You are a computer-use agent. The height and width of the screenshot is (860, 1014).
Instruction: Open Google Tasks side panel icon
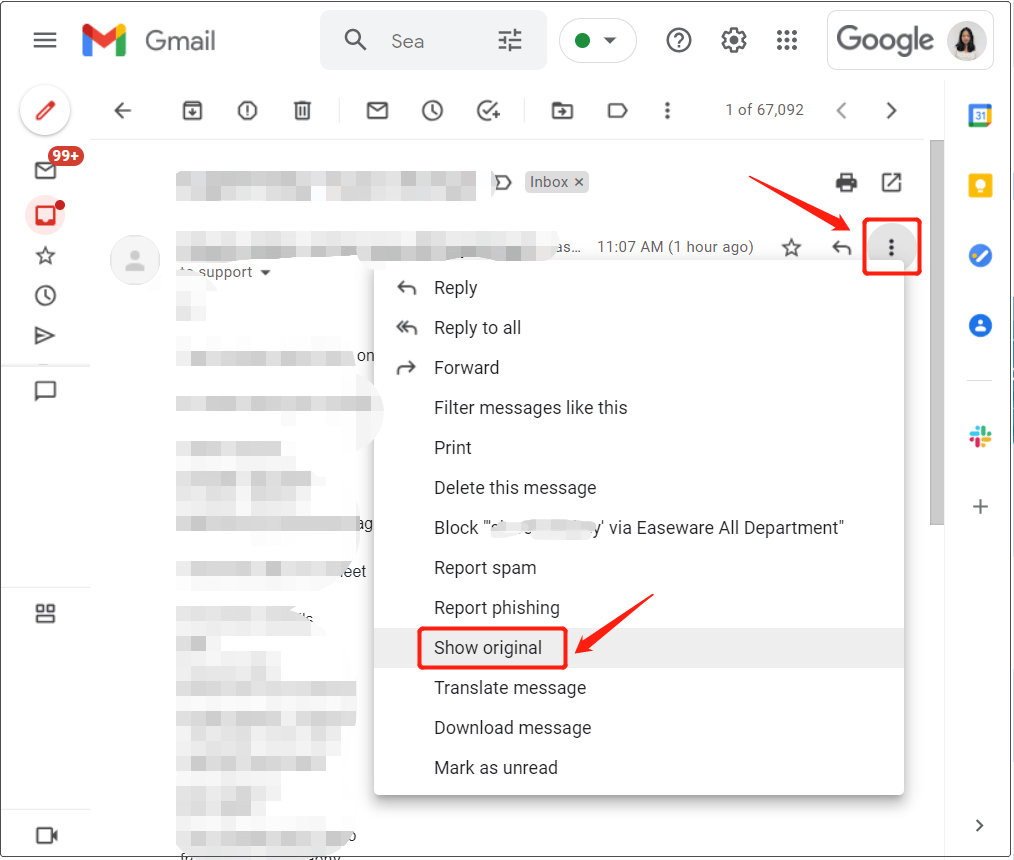point(980,255)
